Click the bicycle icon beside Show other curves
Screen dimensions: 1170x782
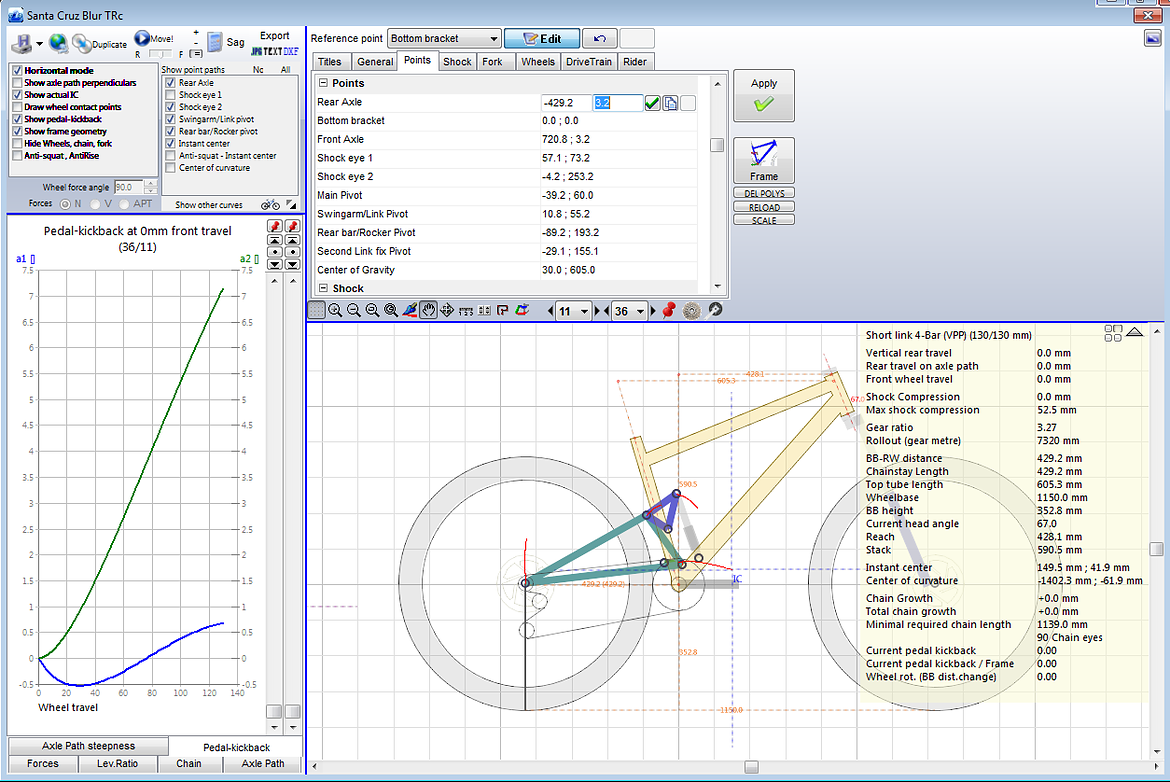click(270, 204)
